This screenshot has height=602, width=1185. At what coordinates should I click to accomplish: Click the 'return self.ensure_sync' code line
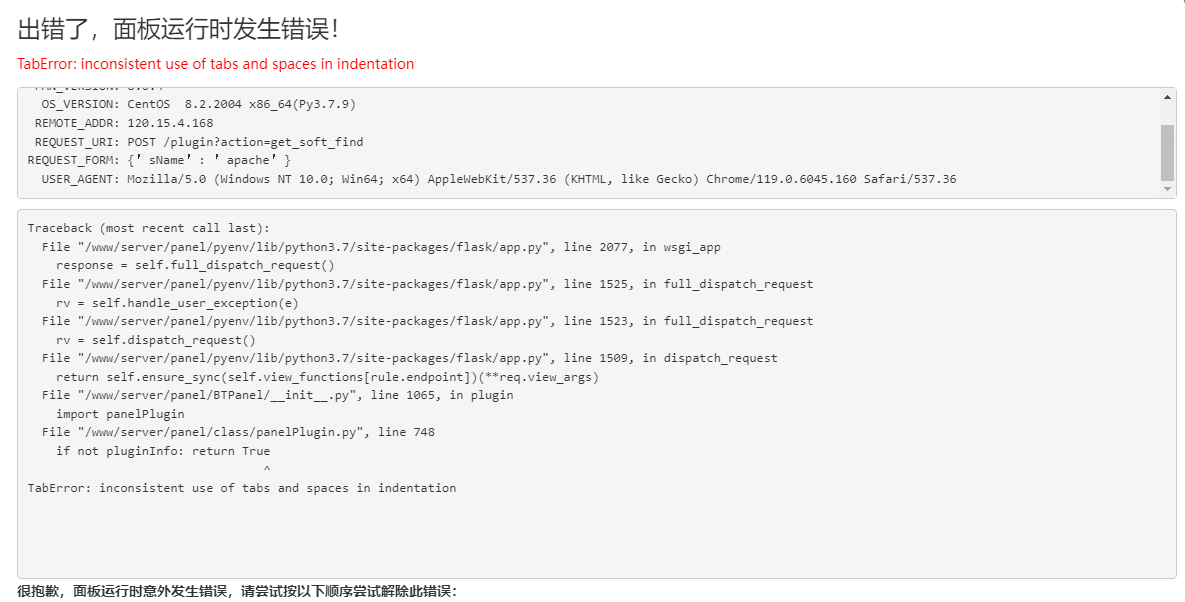[x=327, y=377]
